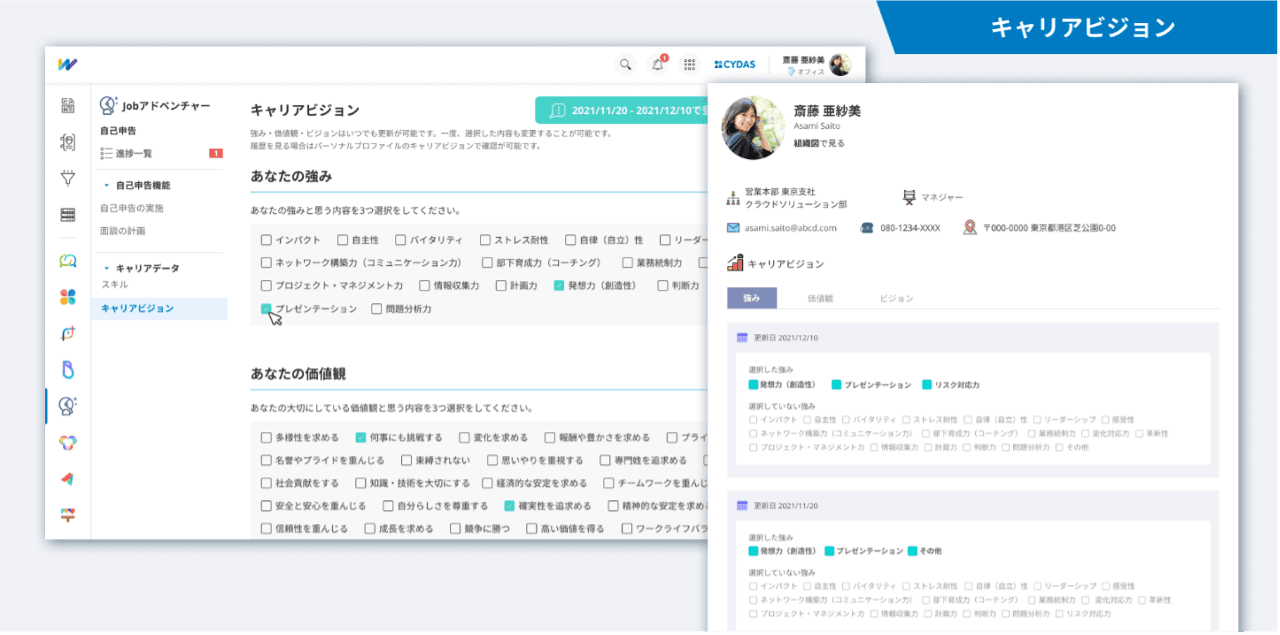
Task: Open スキル under キャリアデータ
Action: pyautogui.click(x=114, y=285)
